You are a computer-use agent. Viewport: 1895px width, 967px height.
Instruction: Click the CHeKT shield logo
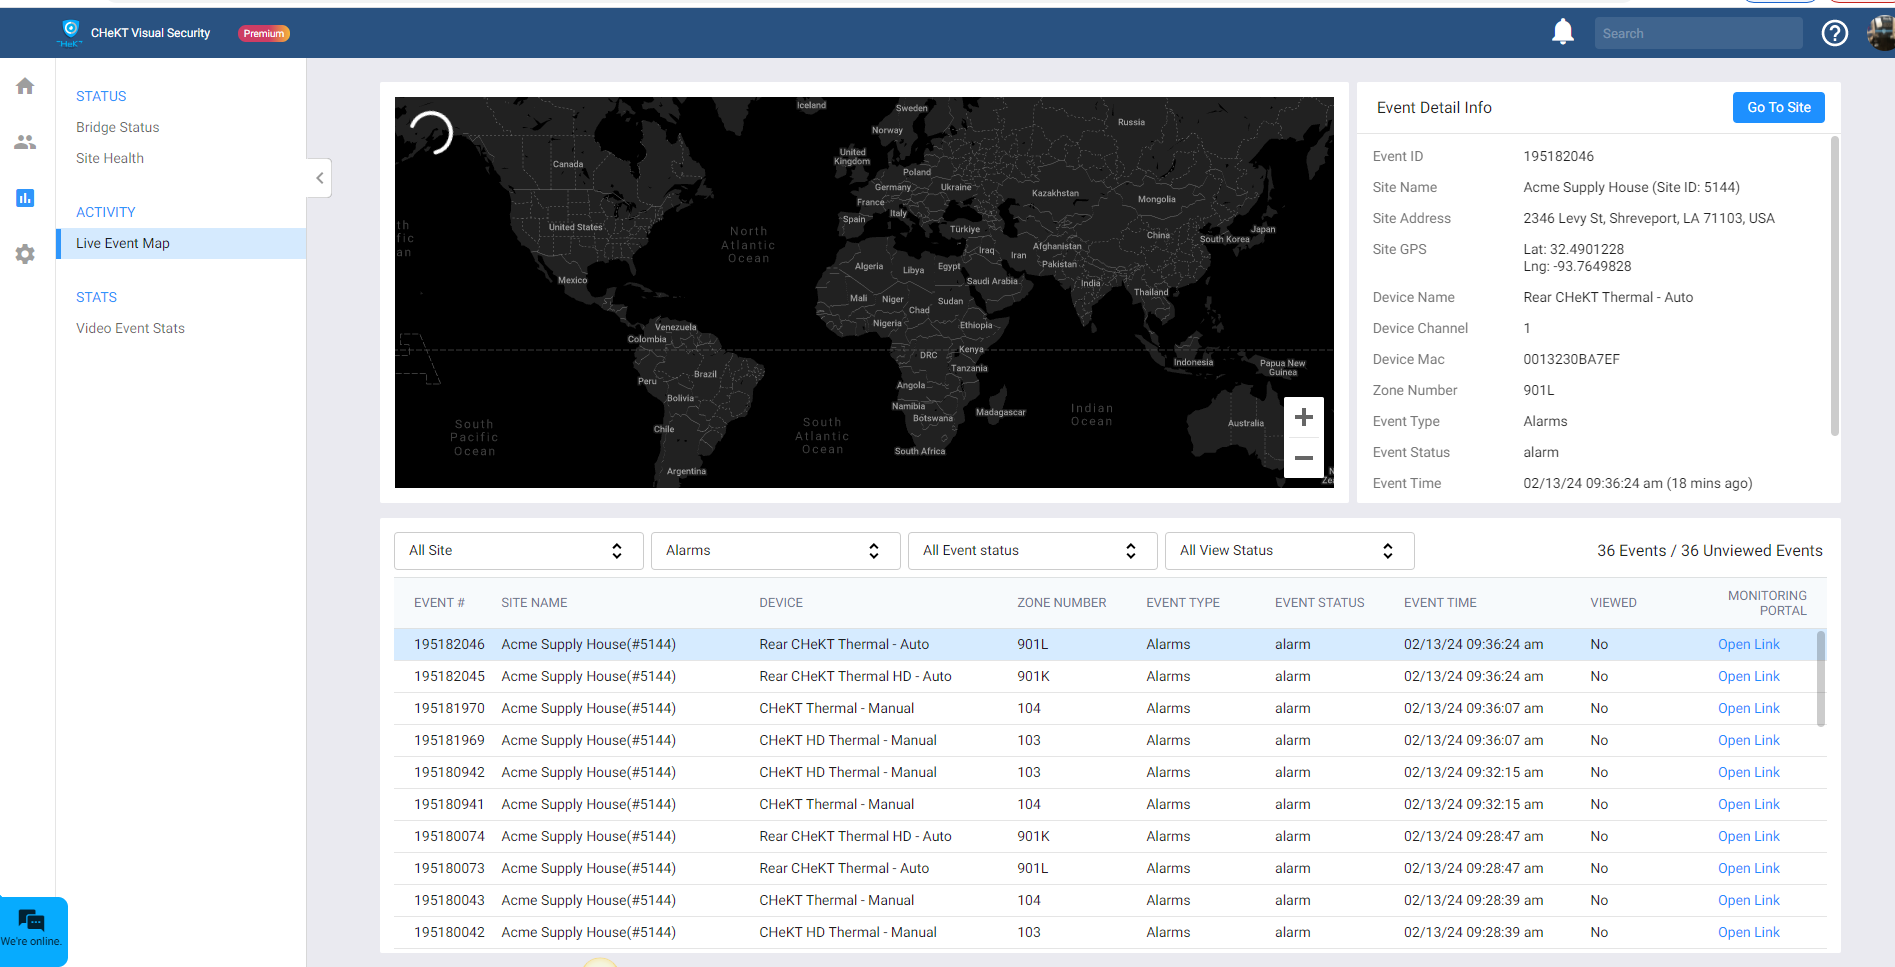click(70, 32)
